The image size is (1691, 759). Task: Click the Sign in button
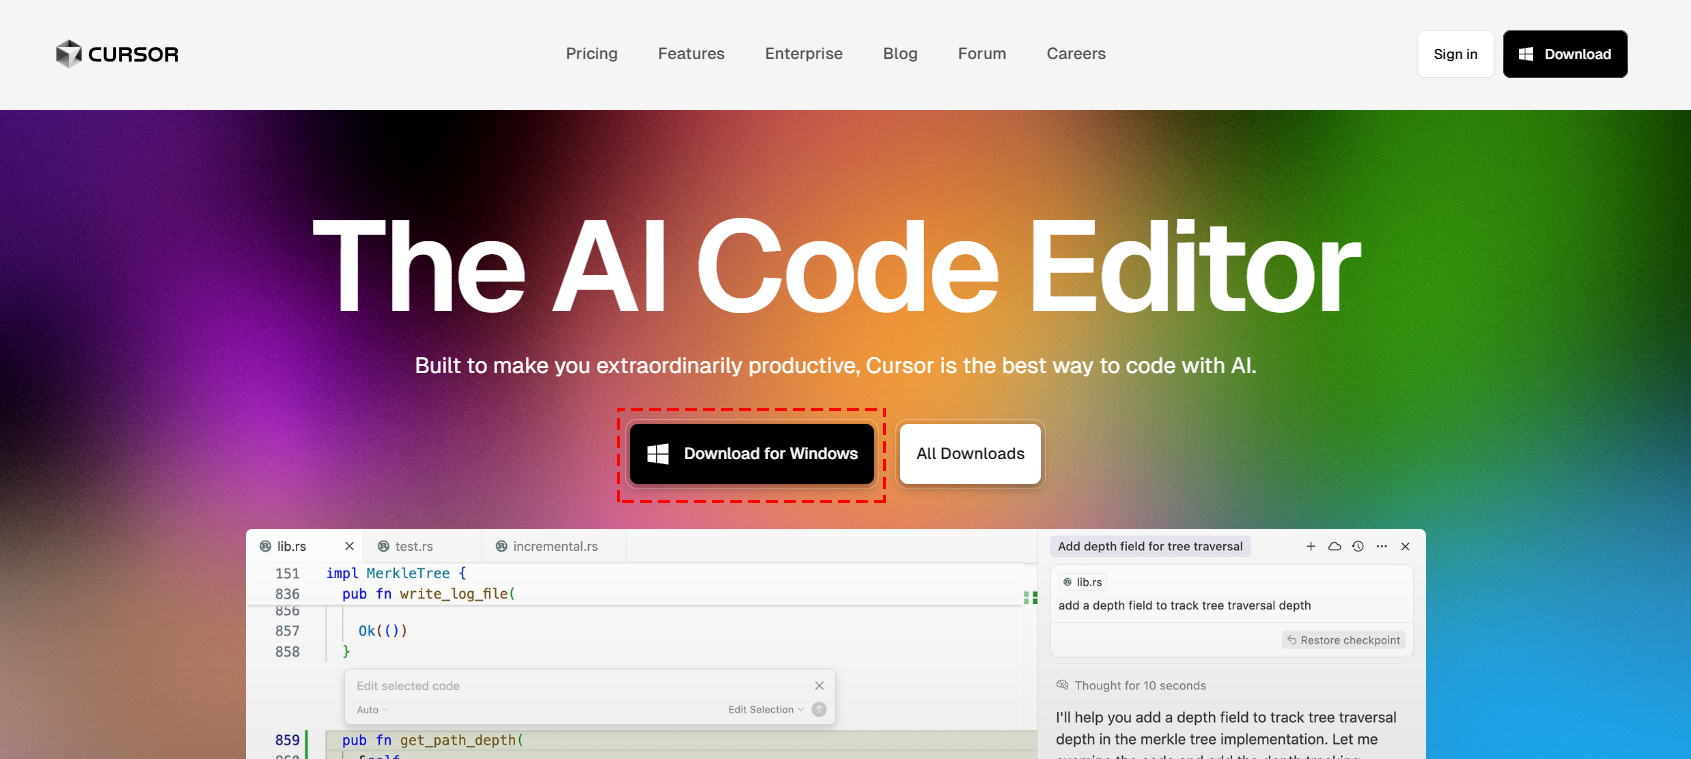point(1455,54)
